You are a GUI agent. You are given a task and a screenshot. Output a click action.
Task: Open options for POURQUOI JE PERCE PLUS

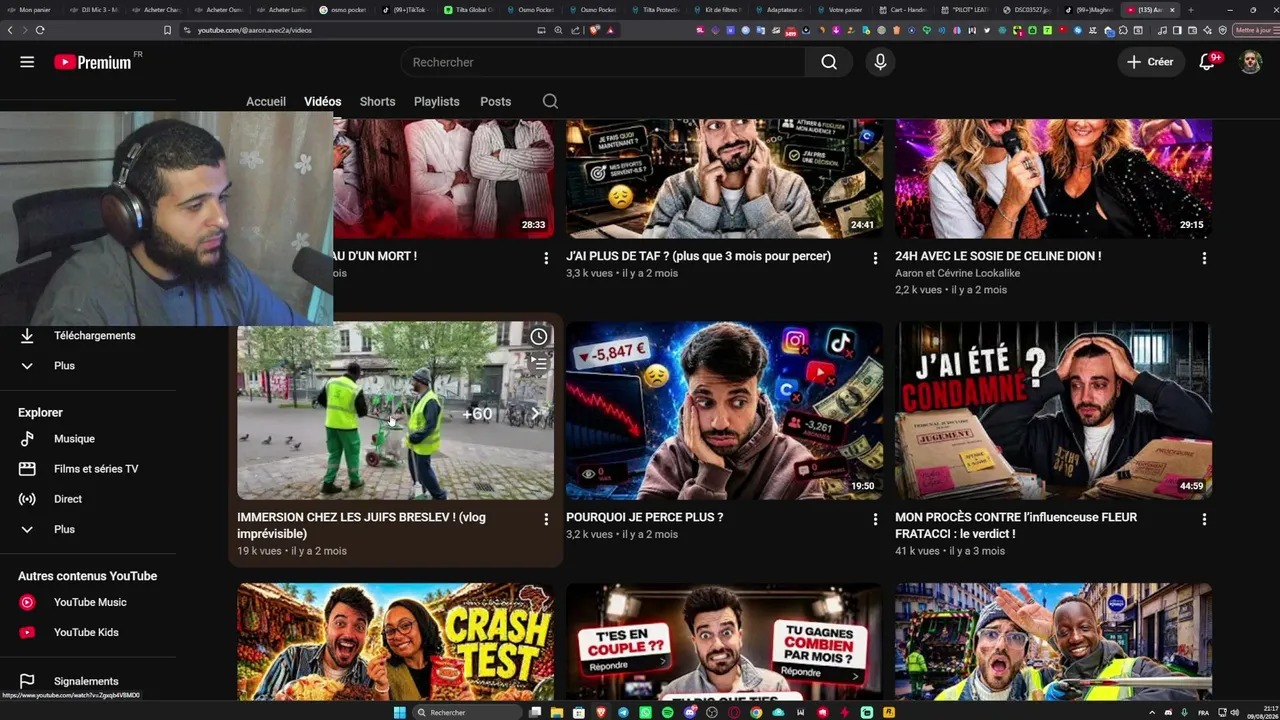pyautogui.click(x=875, y=519)
